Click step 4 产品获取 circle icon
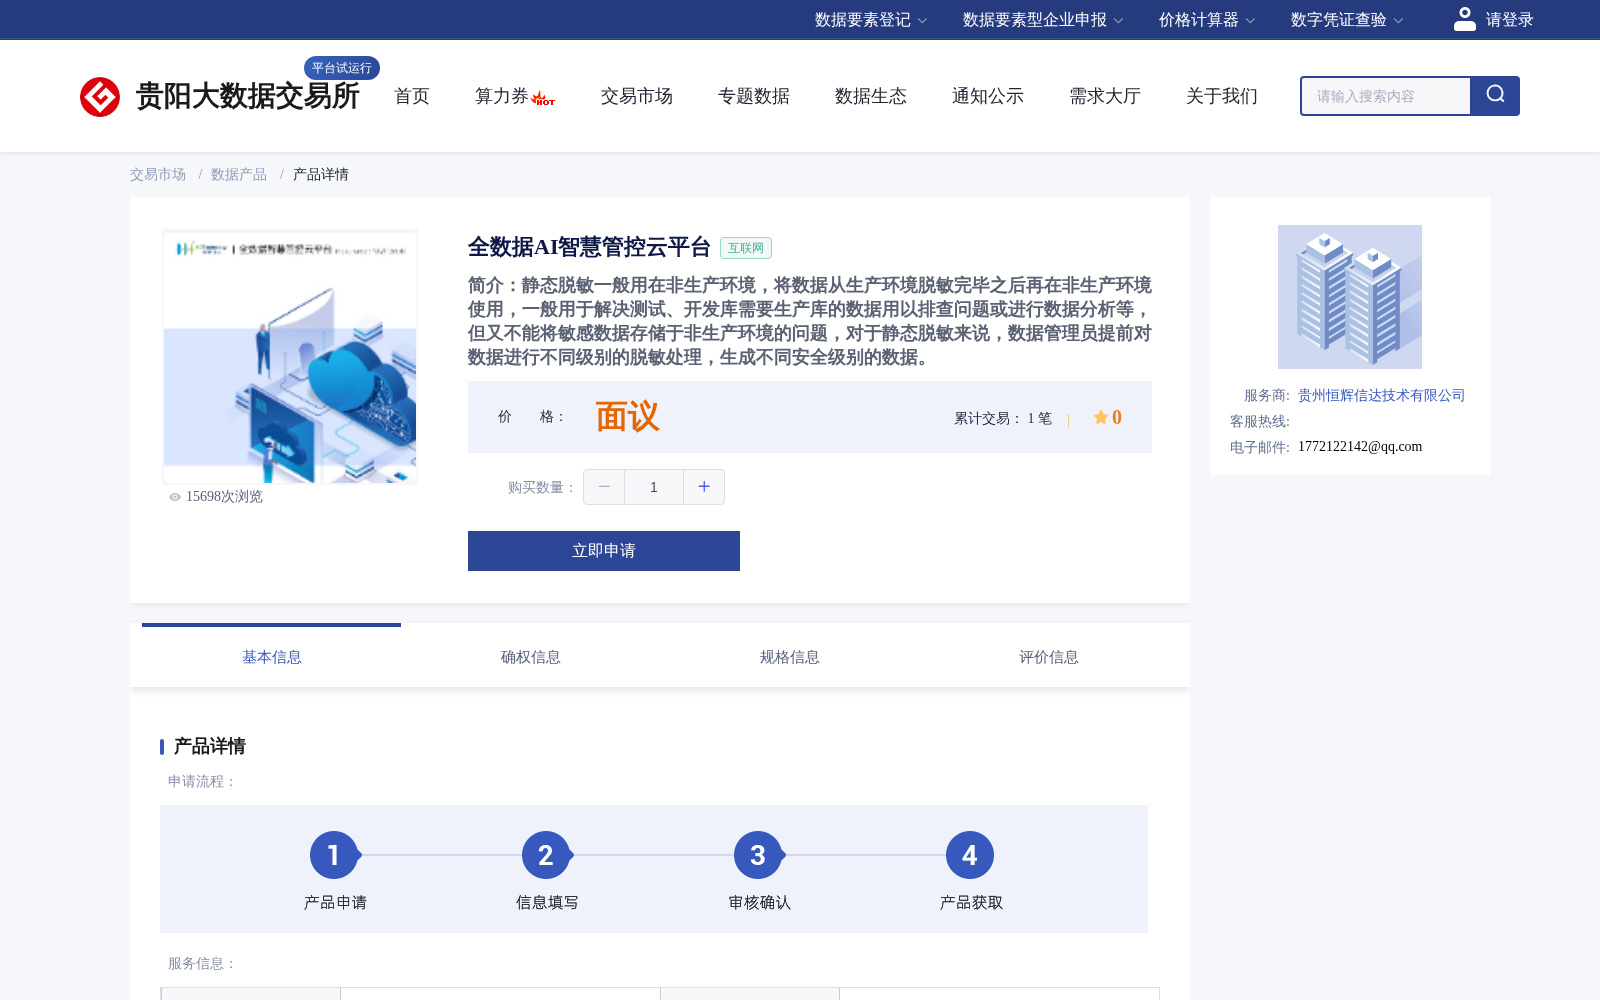Screen dimensions: 1600x1000 970,855
